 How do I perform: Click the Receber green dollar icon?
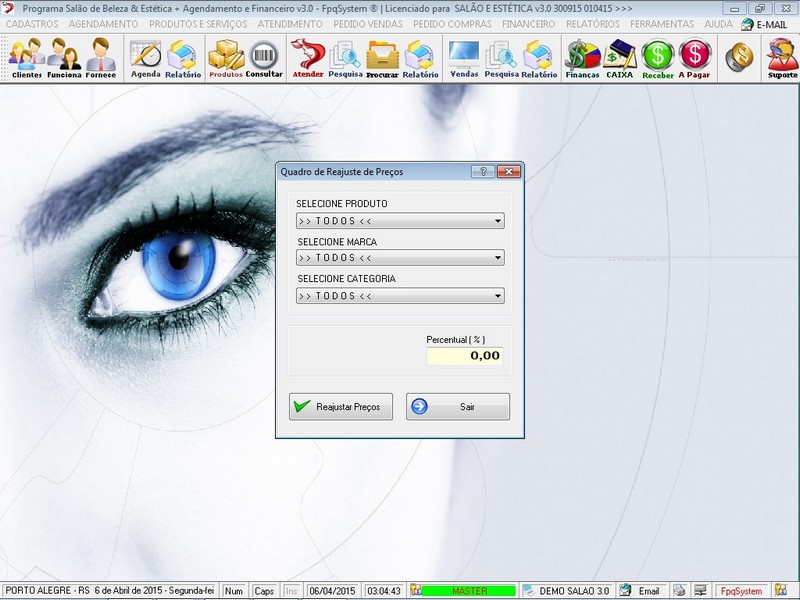tap(658, 58)
